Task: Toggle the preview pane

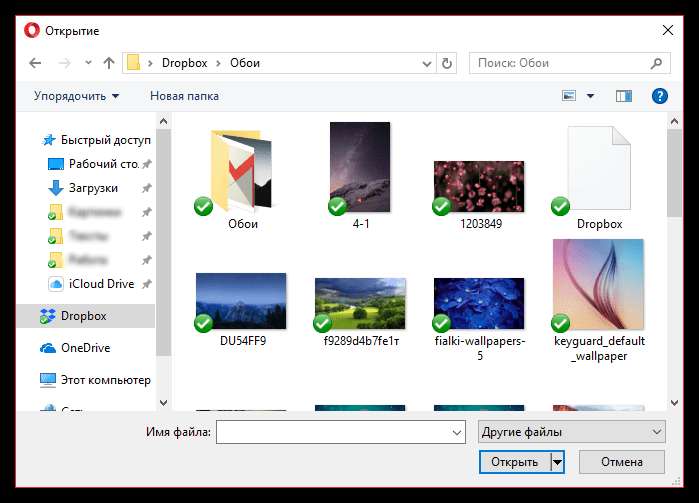Action: 624,96
